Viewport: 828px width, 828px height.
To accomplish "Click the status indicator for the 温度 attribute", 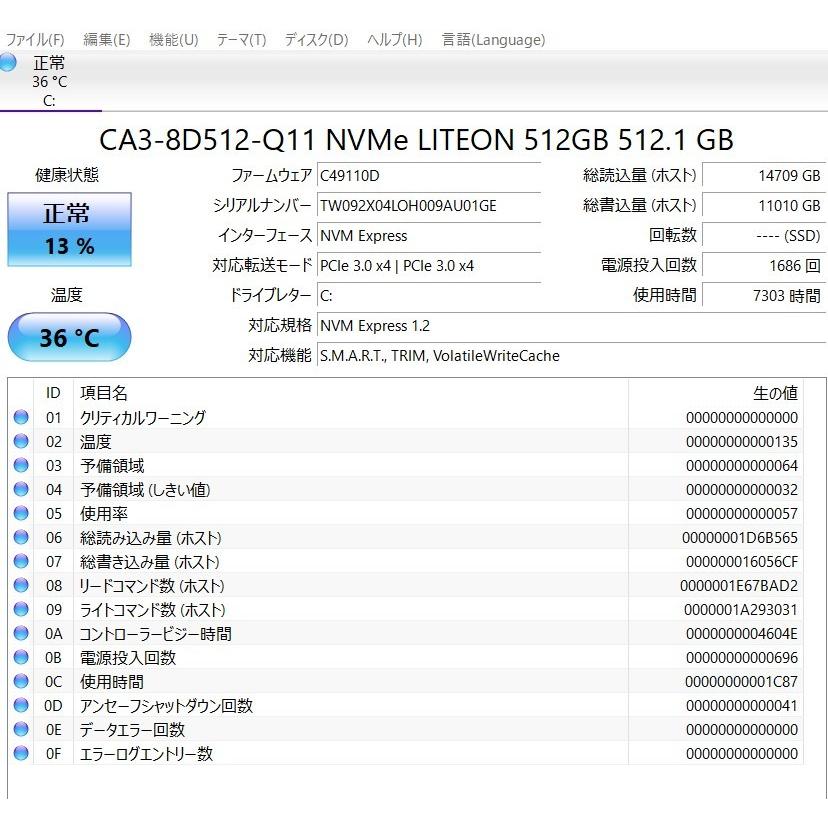I will coord(22,441).
